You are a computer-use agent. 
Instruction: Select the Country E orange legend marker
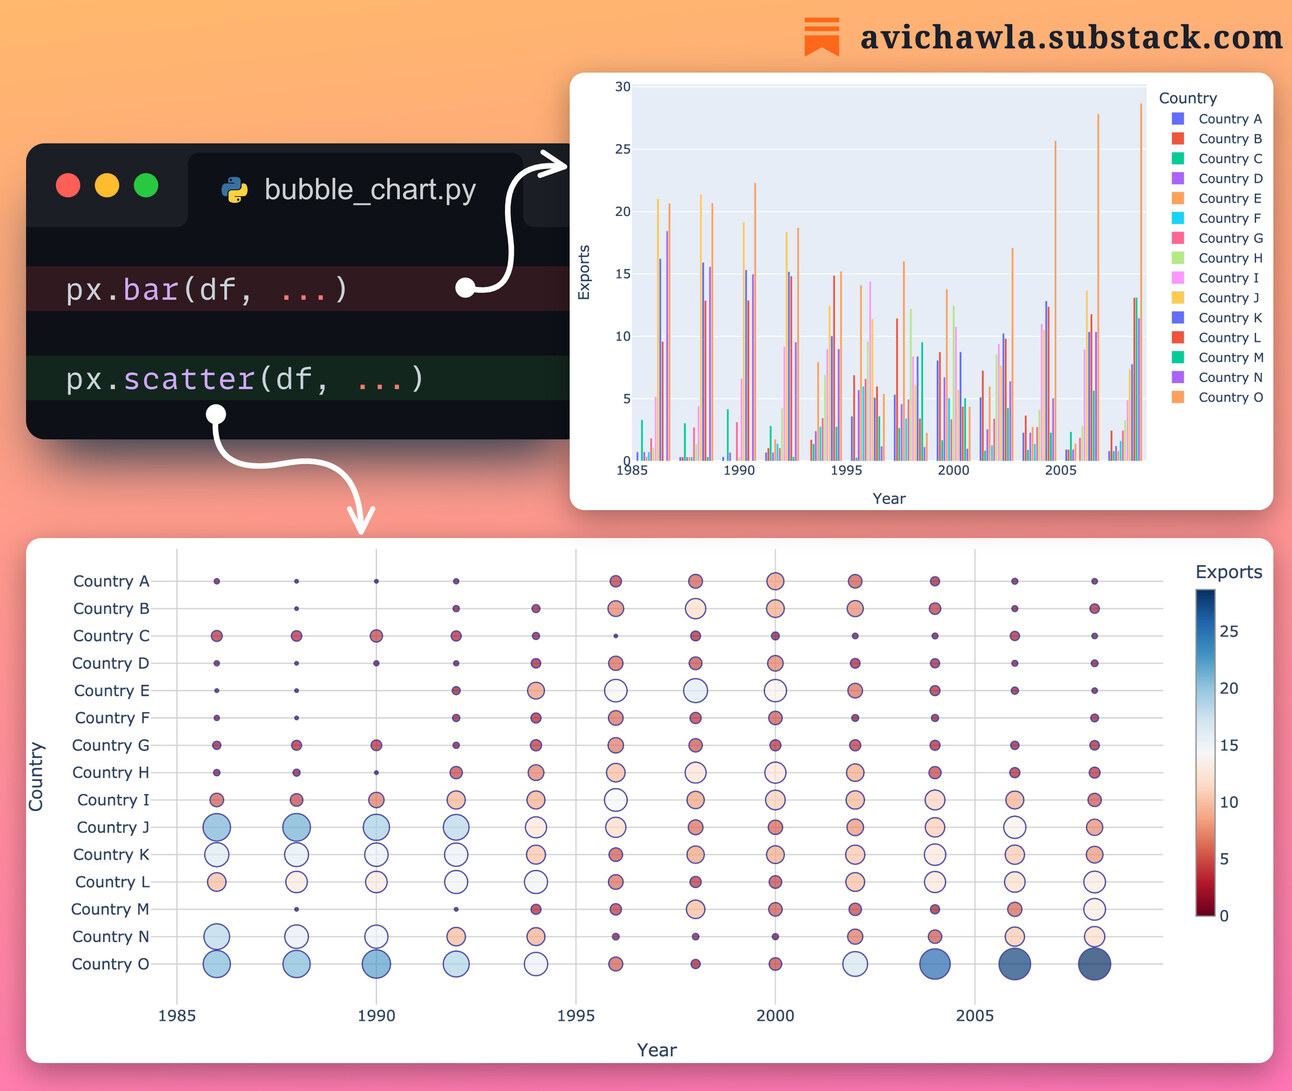[x=1179, y=198]
